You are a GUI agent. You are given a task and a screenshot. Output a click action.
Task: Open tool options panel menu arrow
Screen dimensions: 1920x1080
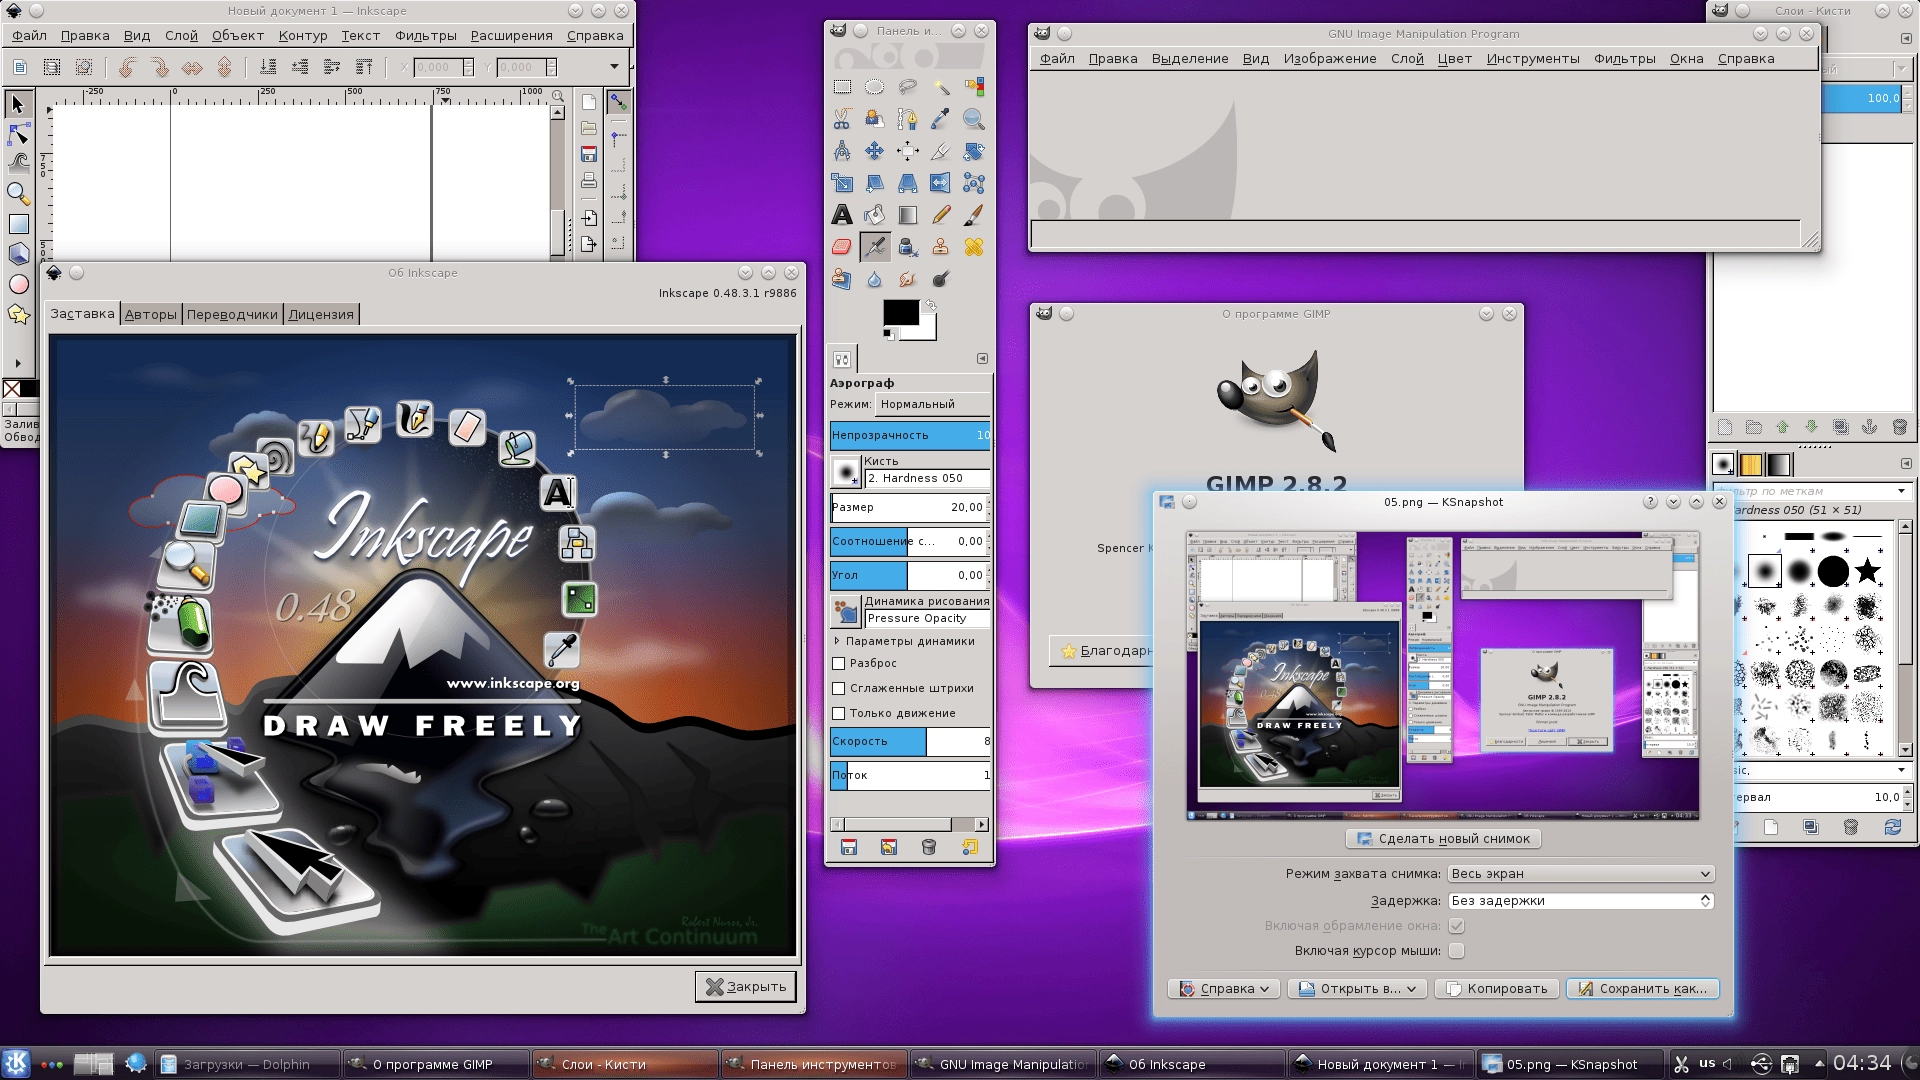982,358
